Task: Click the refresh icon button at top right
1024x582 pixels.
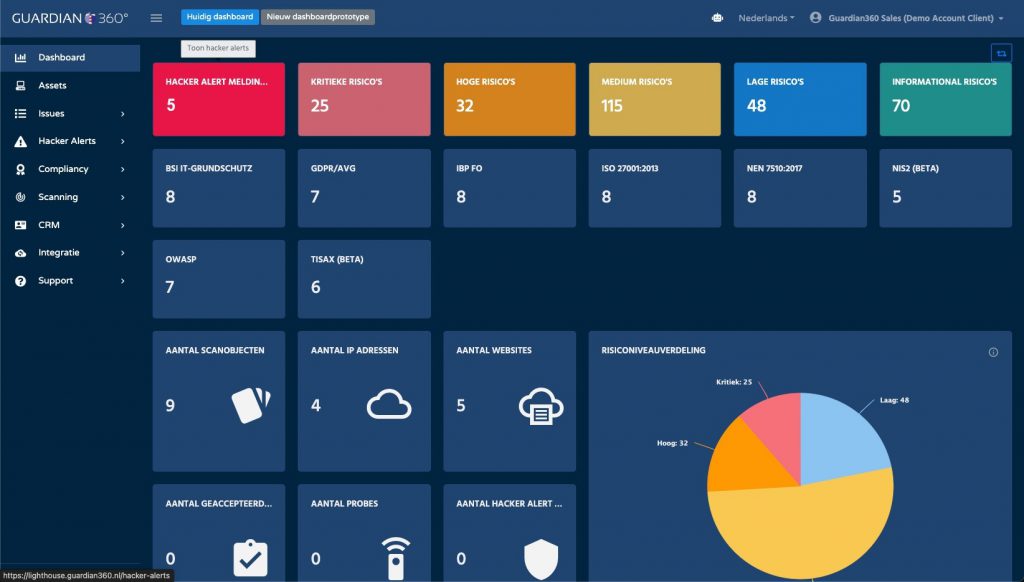Action: tap(1000, 53)
